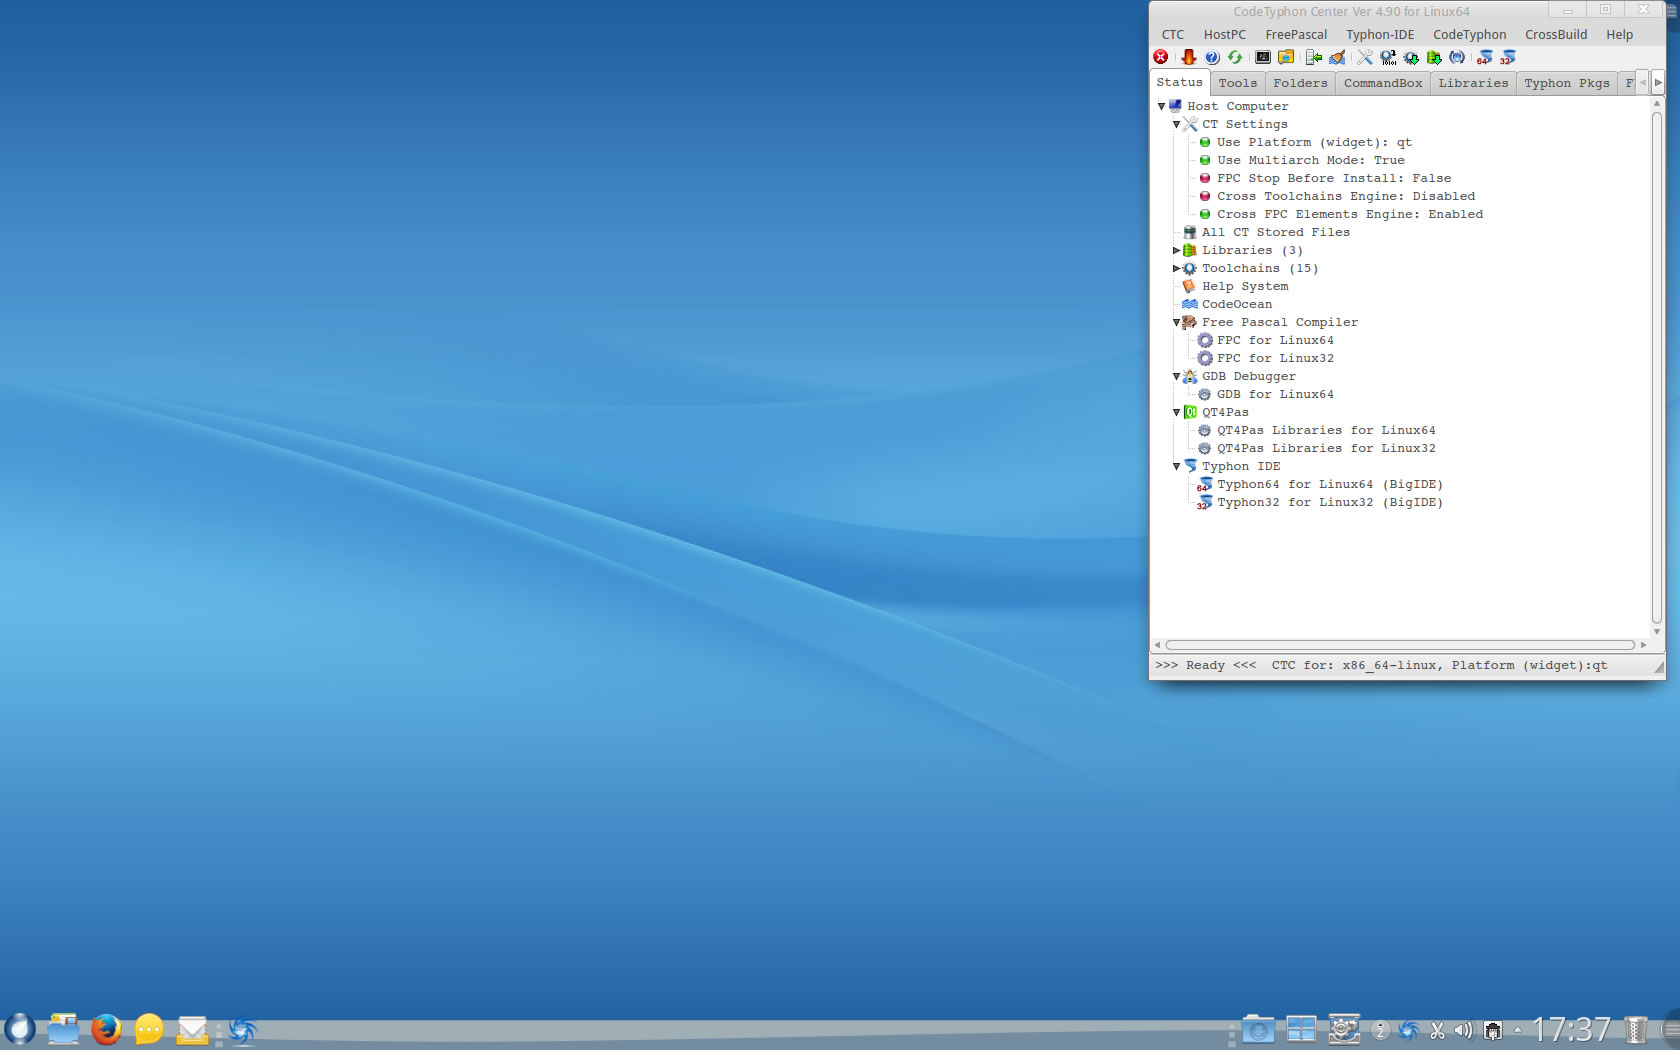The width and height of the screenshot is (1680, 1050).
Task: Click the blue circular arrows gear icon
Action: pos(1457,57)
